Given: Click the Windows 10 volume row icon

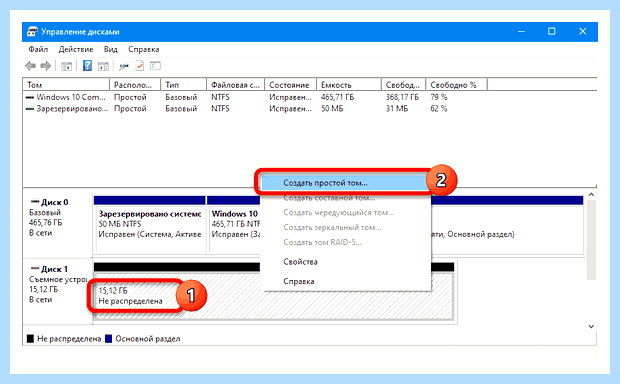Looking at the screenshot, I should [x=30, y=97].
